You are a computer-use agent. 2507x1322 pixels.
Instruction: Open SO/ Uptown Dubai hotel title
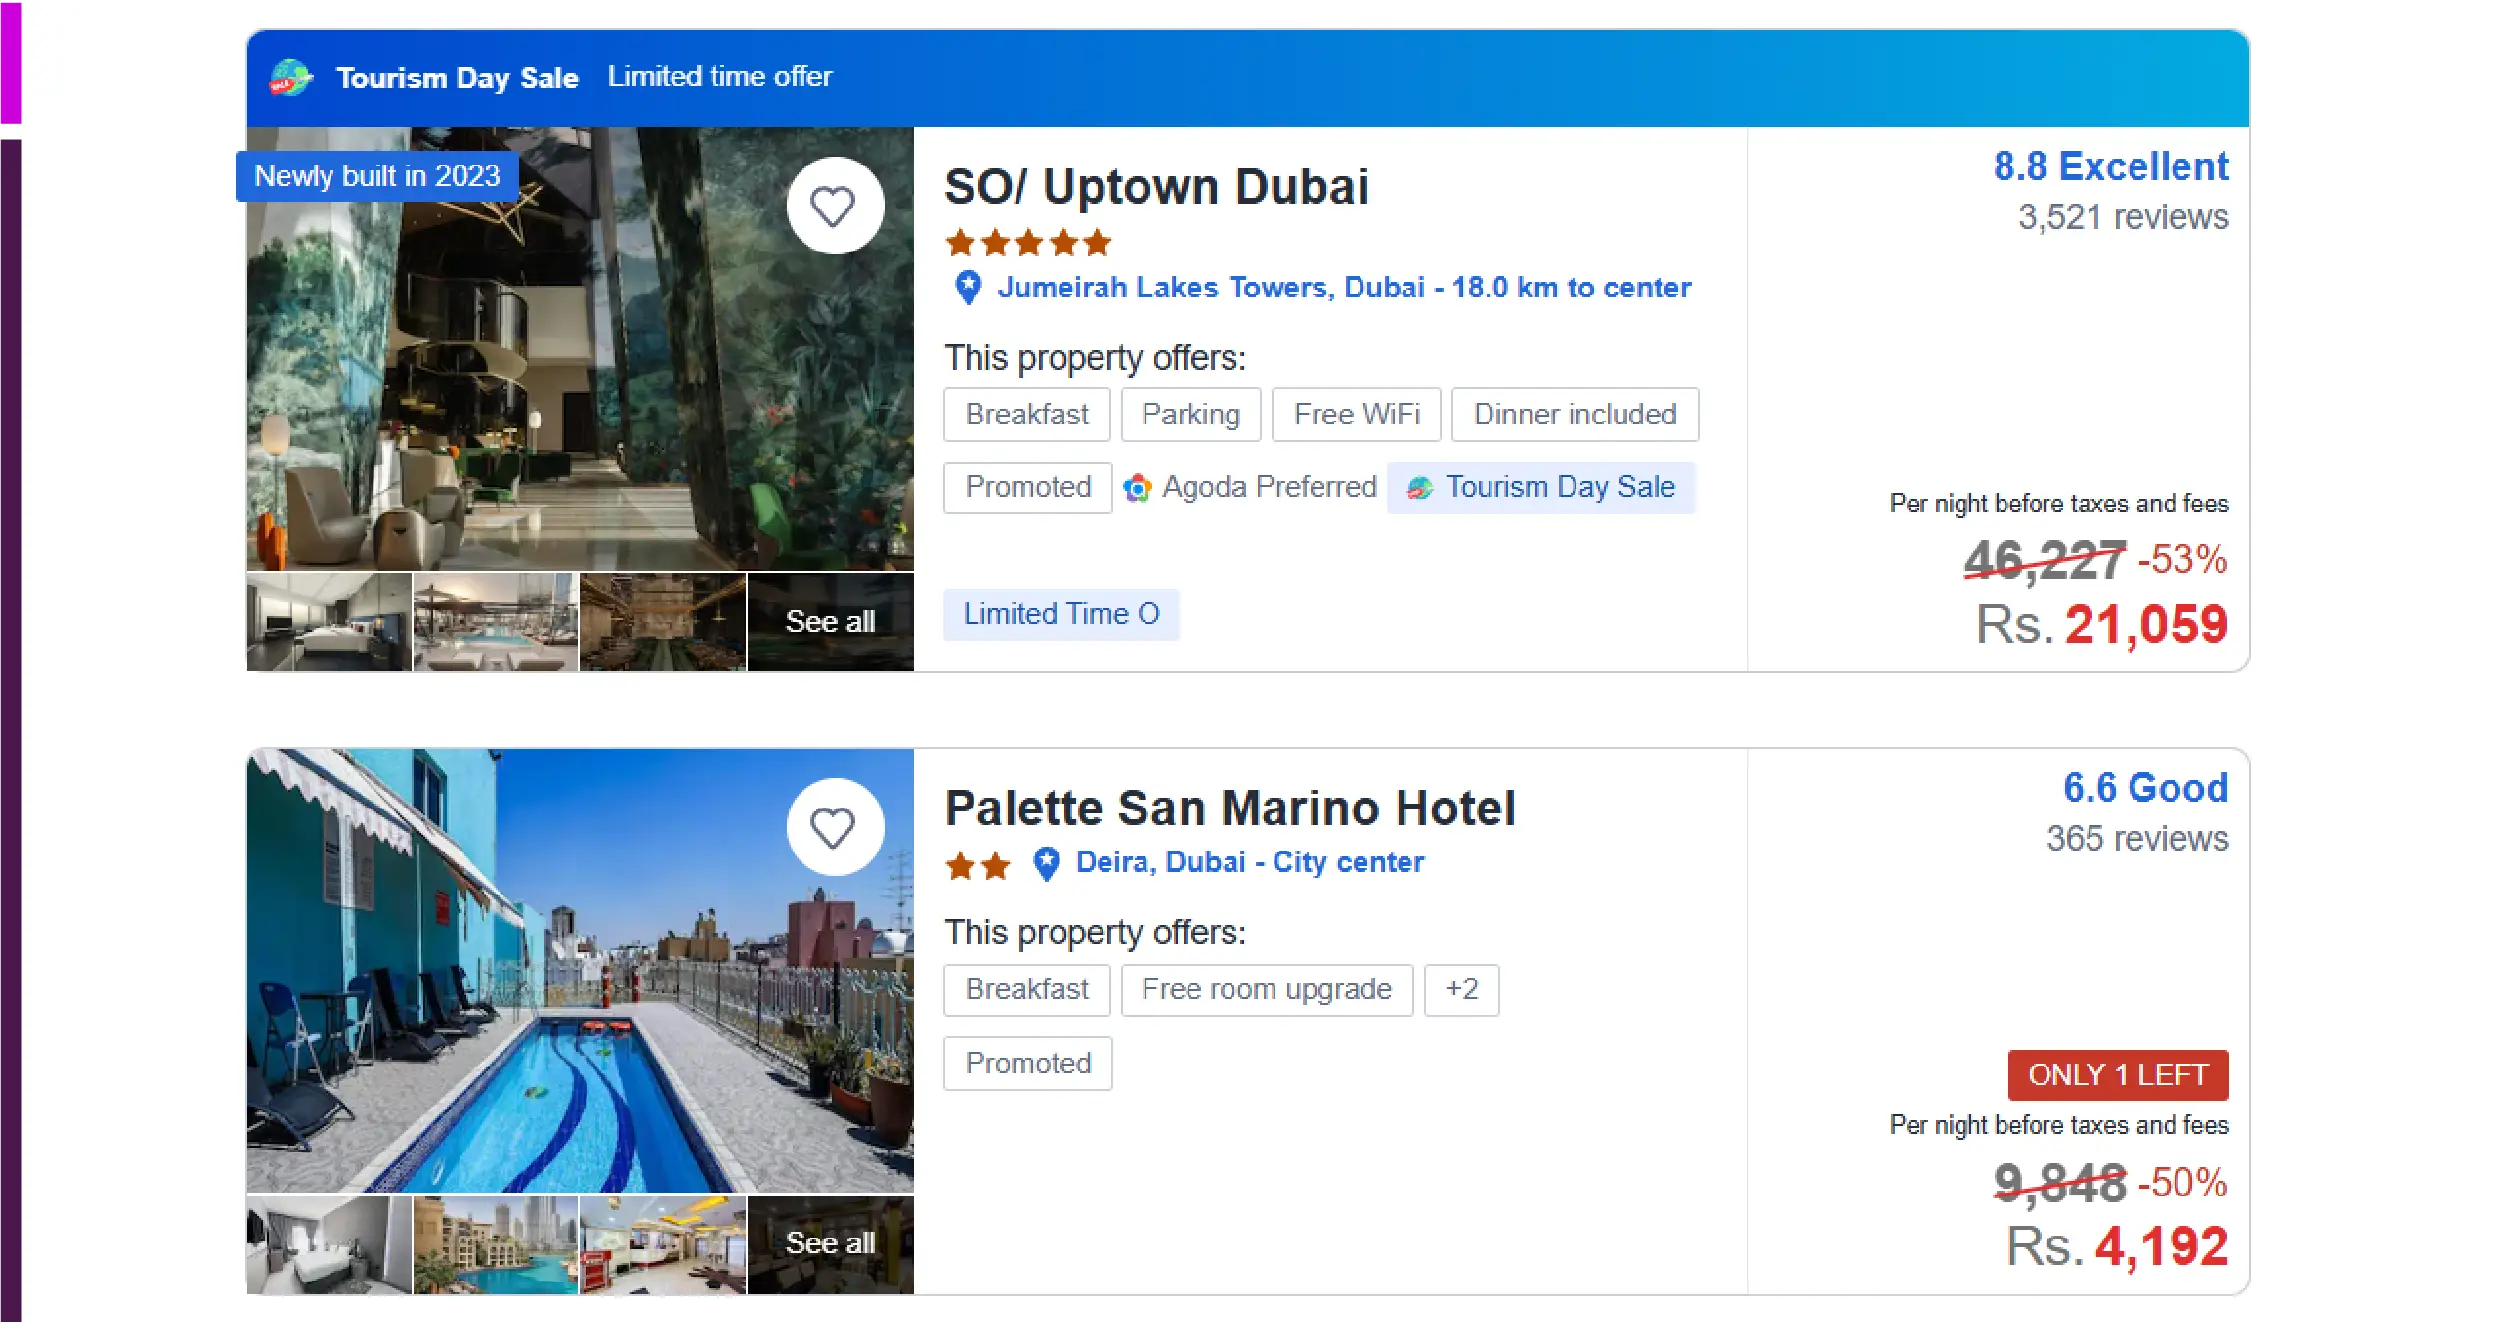click(1156, 187)
